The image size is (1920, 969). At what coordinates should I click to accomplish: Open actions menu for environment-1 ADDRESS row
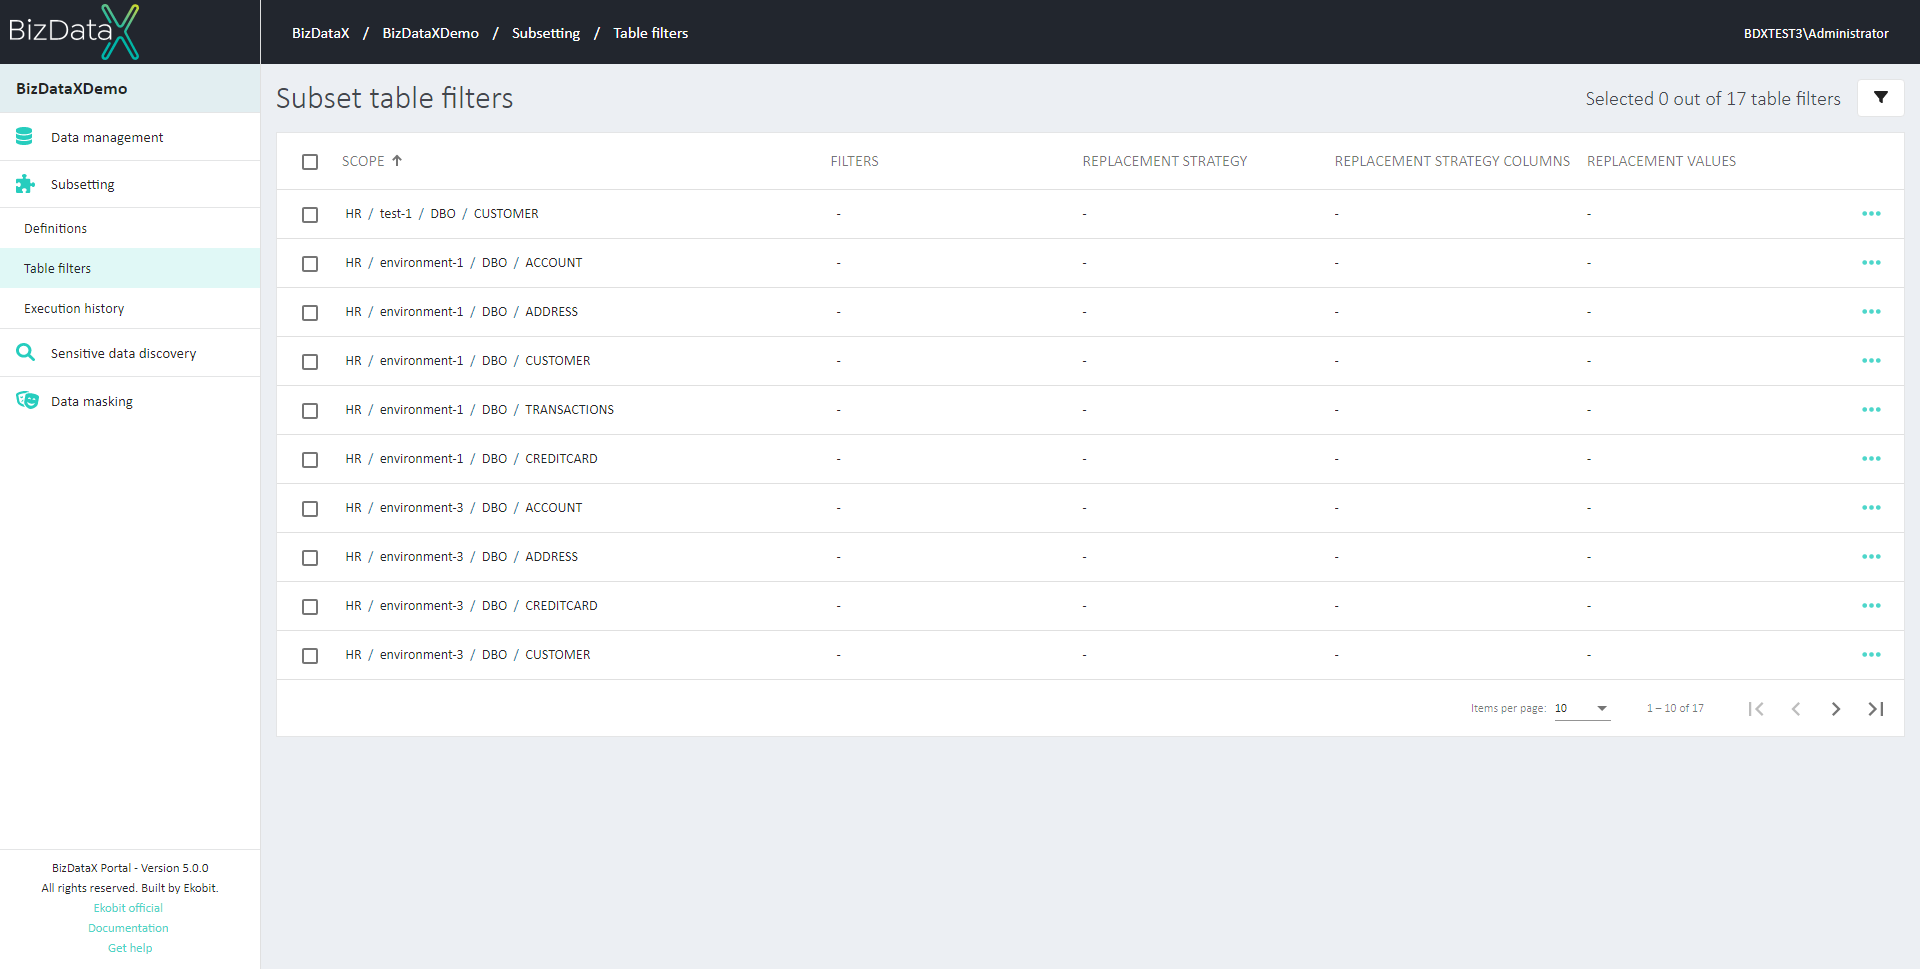1871,312
